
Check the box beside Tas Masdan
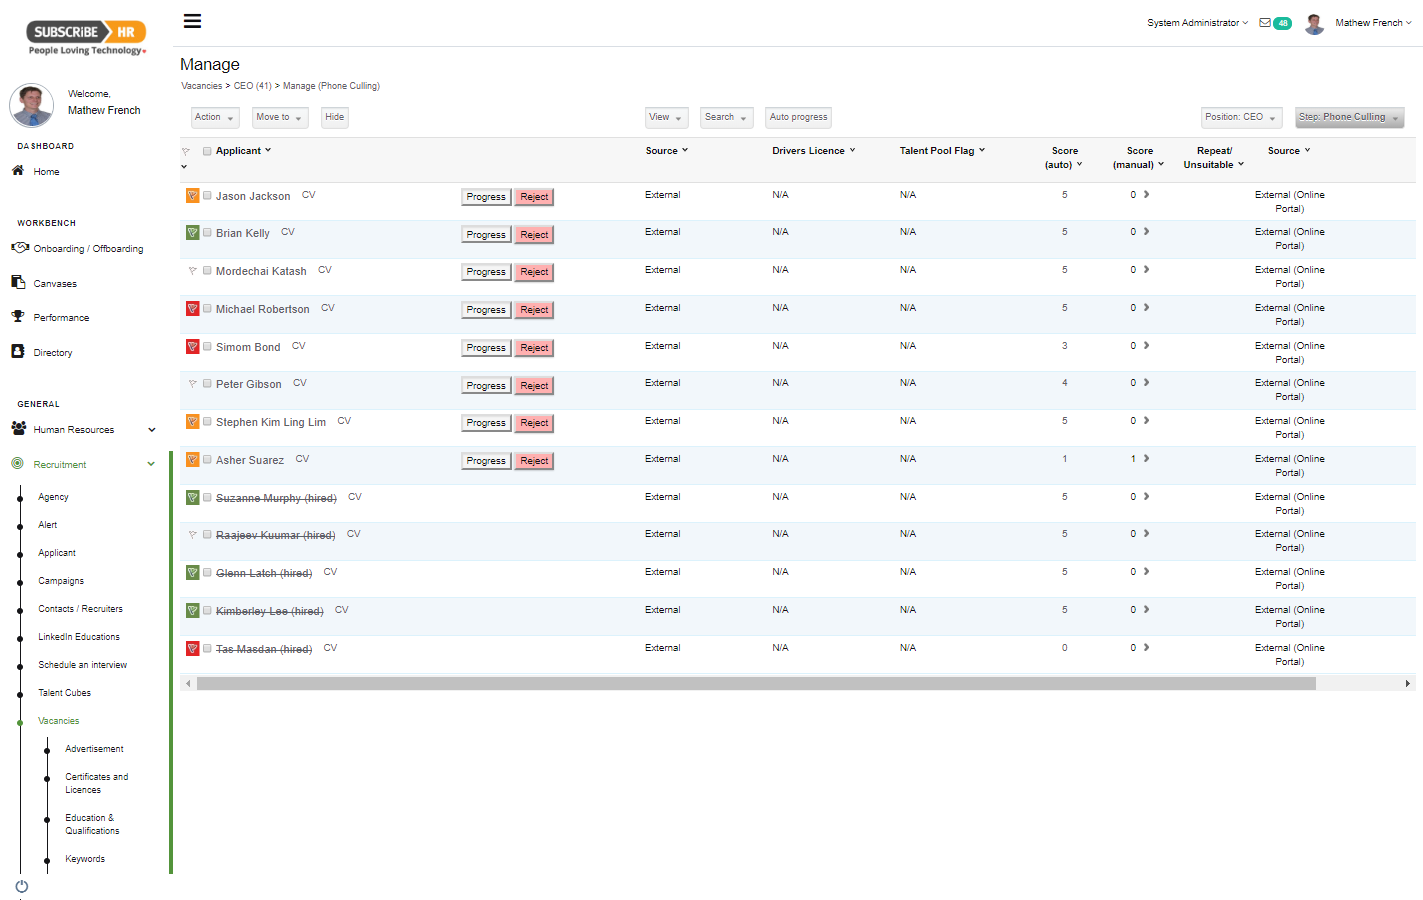point(207,648)
